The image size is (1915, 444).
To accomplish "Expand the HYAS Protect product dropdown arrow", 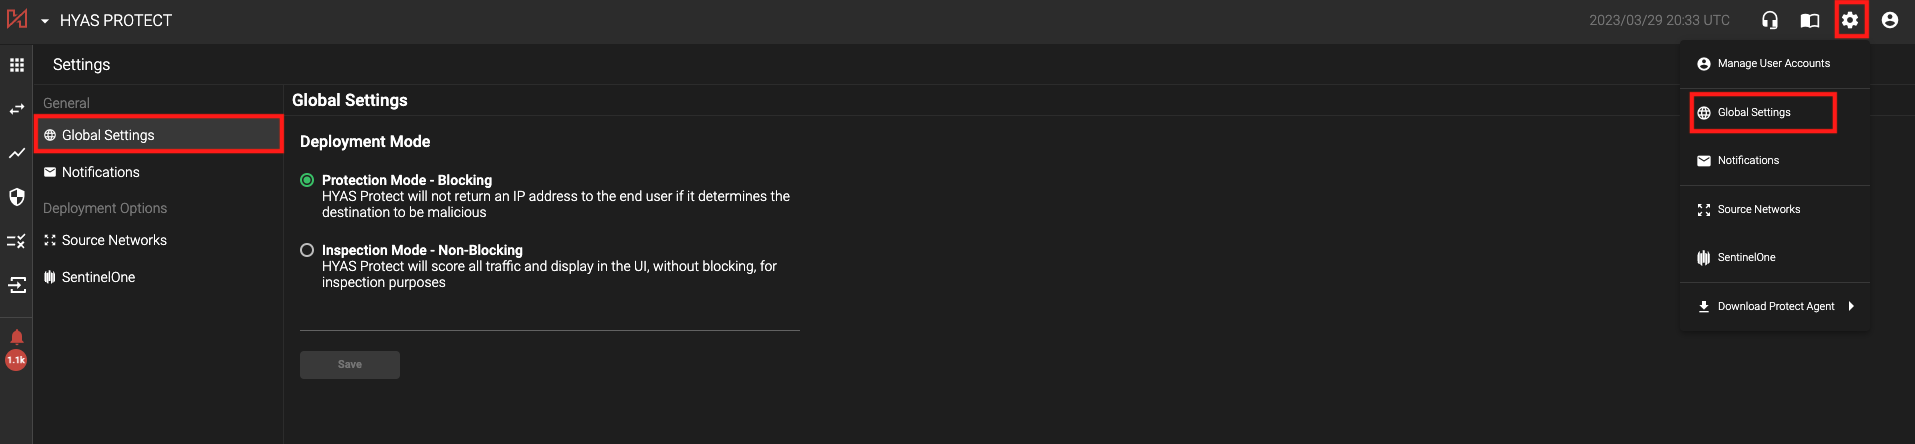I will tap(45, 21).
